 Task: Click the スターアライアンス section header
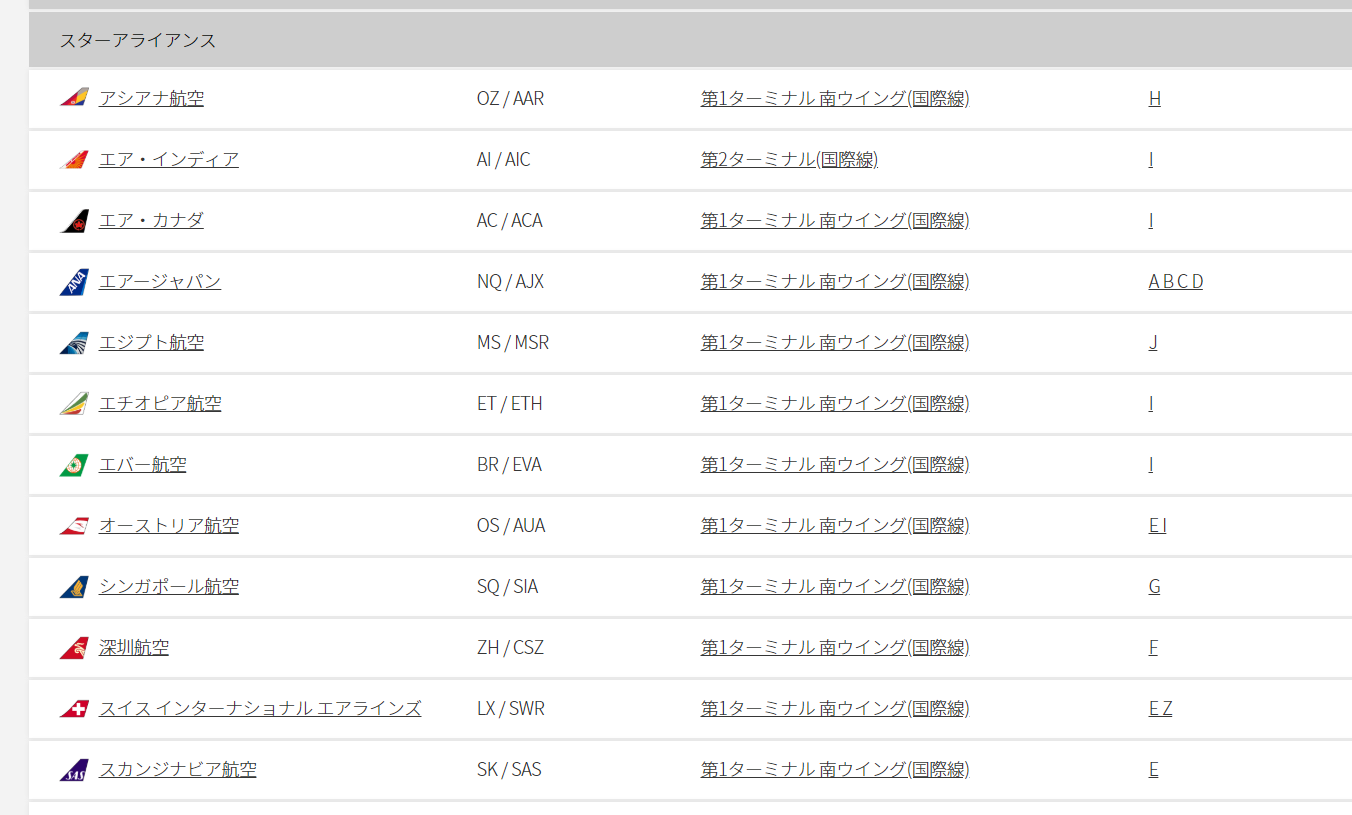[138, 41]
